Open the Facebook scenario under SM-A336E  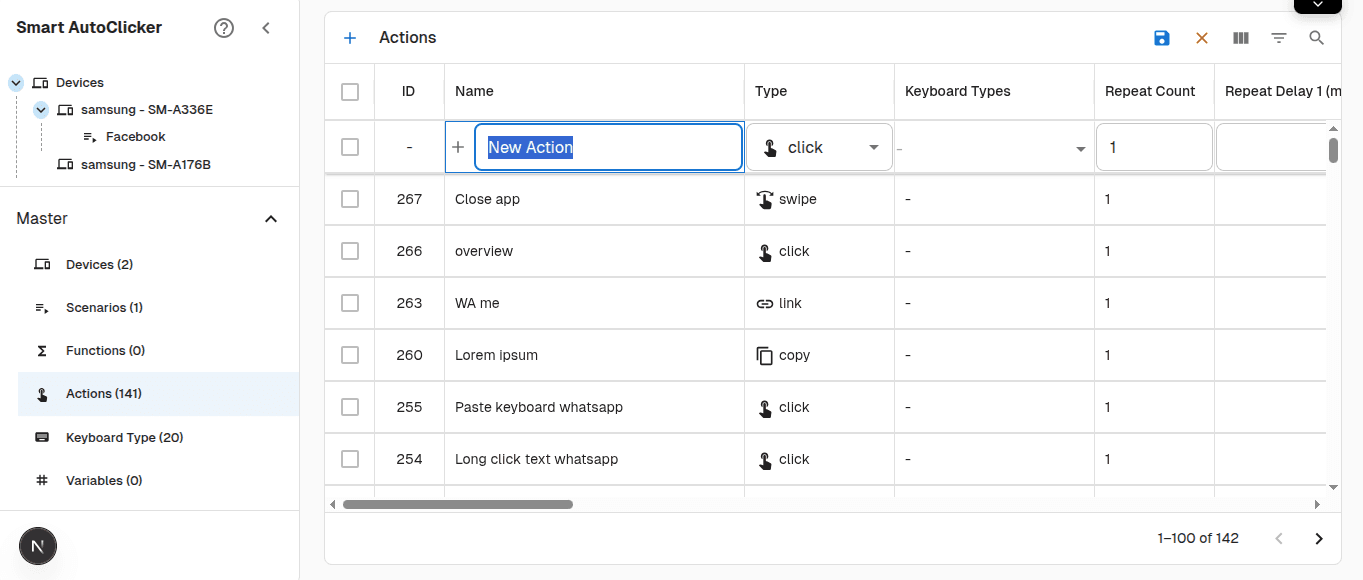(136, 136)
